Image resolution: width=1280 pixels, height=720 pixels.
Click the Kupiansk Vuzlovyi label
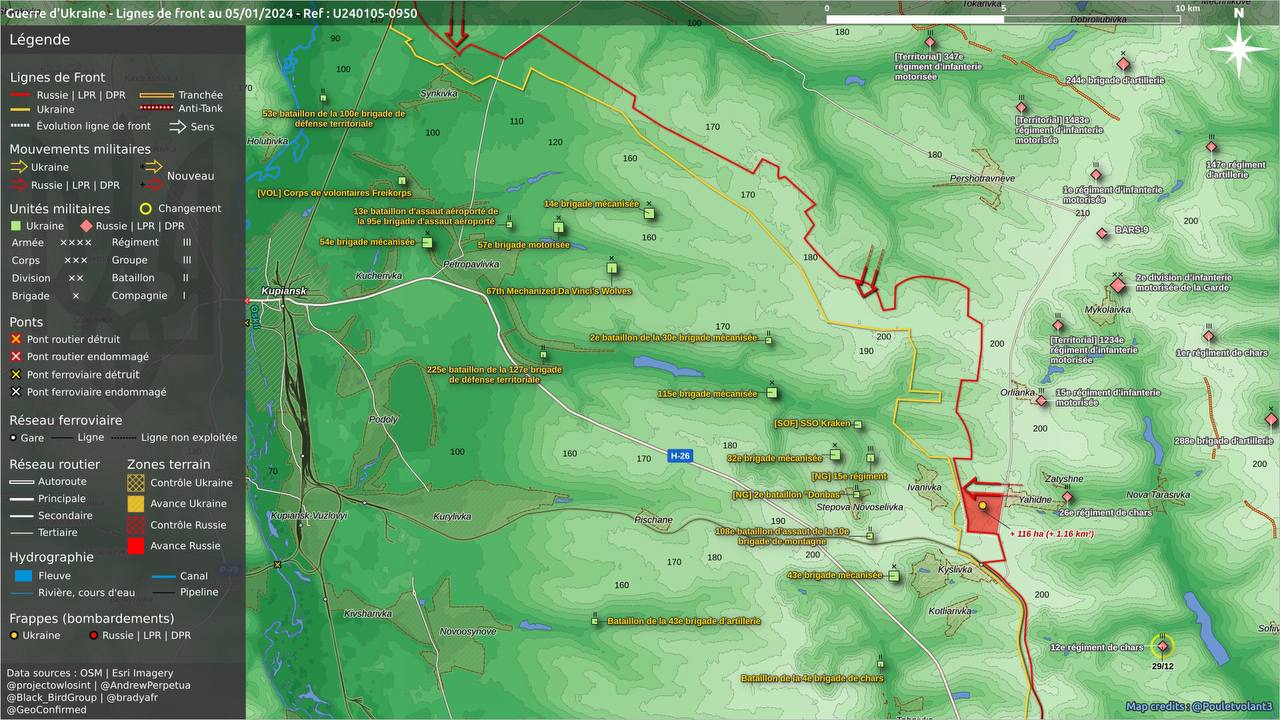coord(309,515)
